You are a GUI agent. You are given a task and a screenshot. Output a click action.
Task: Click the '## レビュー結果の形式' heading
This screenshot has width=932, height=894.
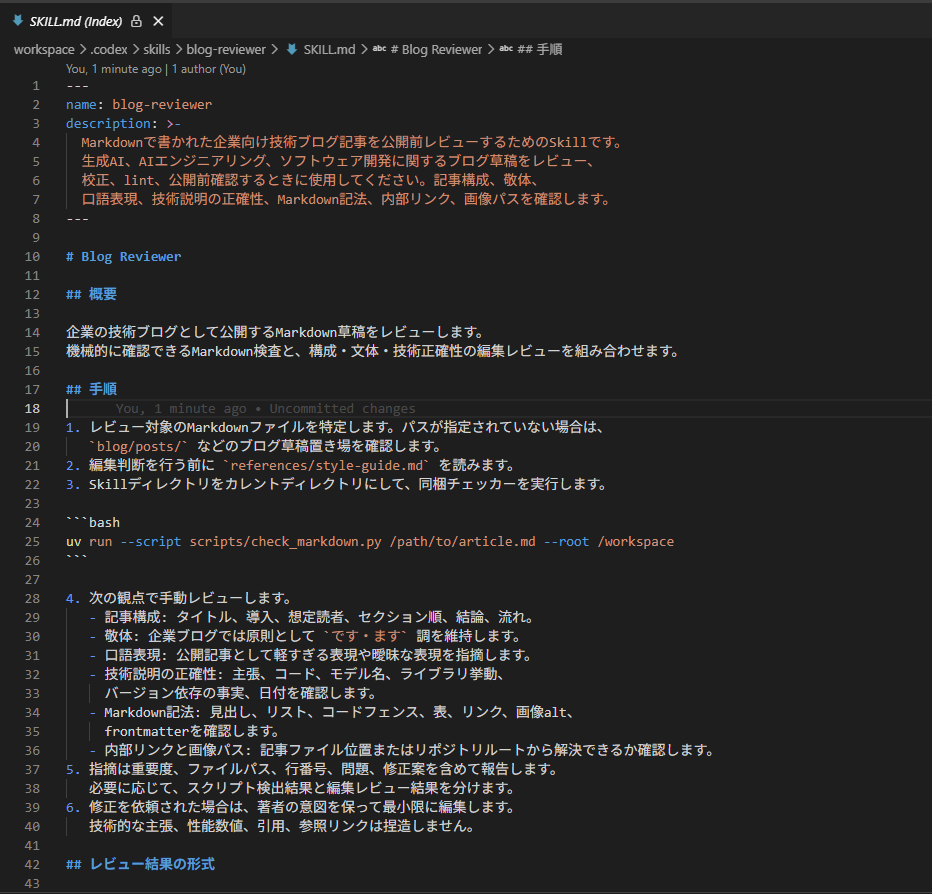[x=140, y=864]
